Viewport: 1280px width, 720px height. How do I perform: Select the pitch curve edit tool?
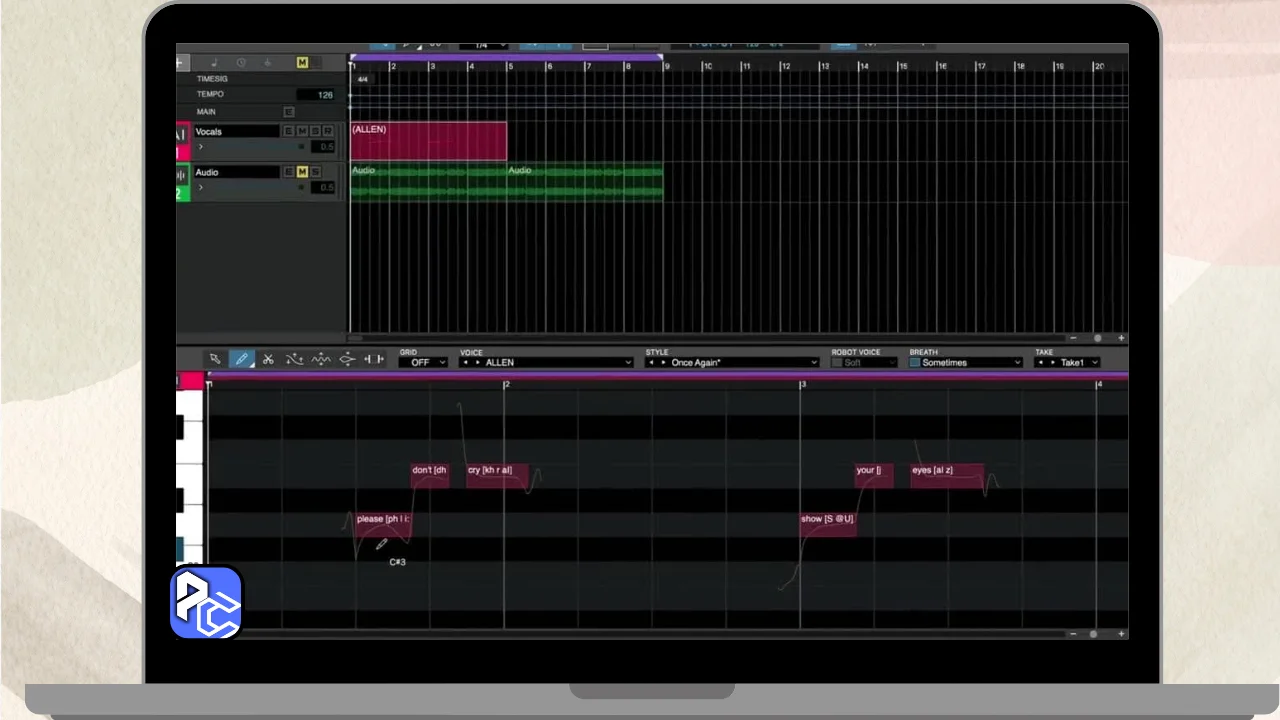click(x=294, y=359)
